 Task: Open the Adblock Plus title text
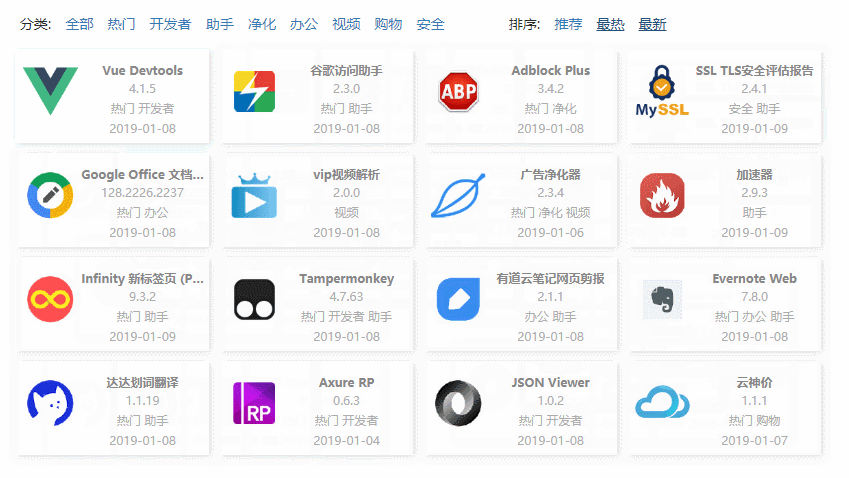[551, 70]
